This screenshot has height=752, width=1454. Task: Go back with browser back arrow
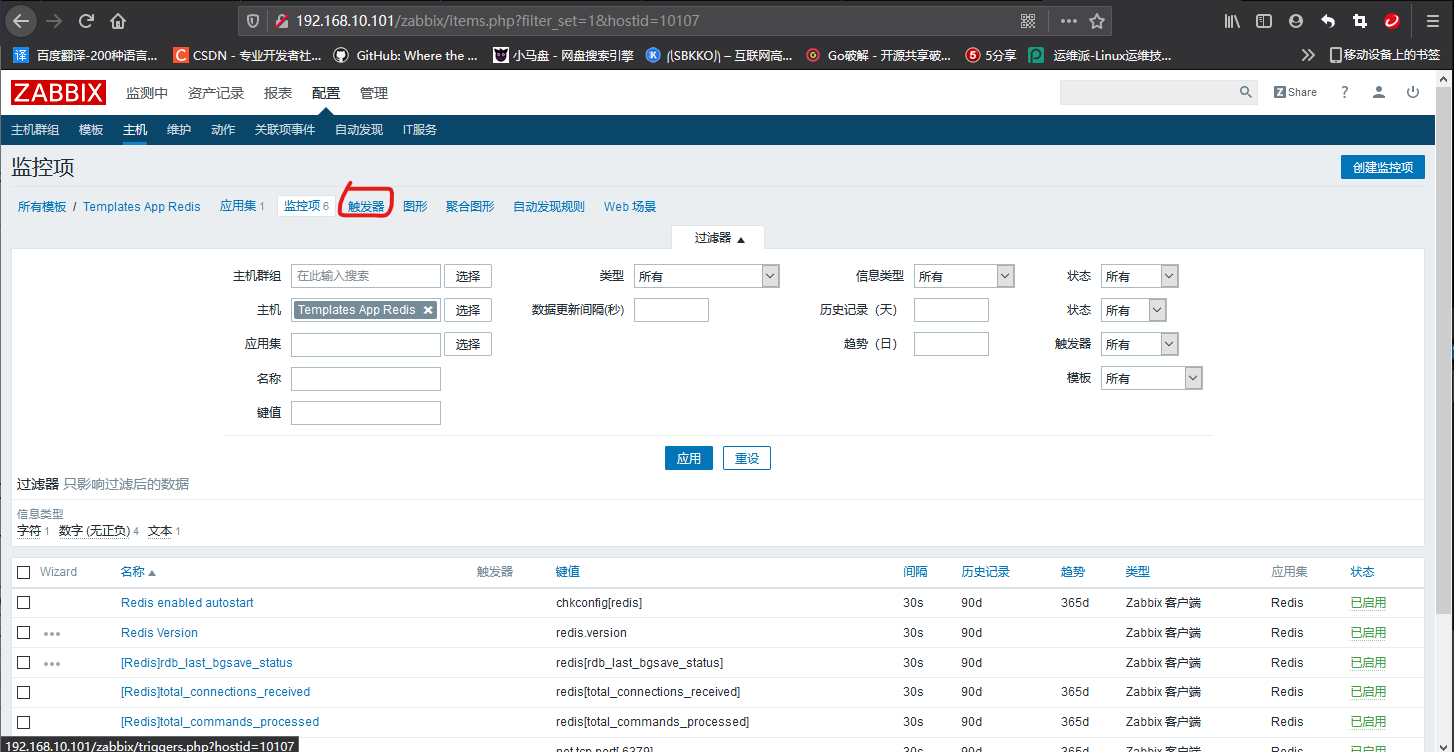[21, 21]
